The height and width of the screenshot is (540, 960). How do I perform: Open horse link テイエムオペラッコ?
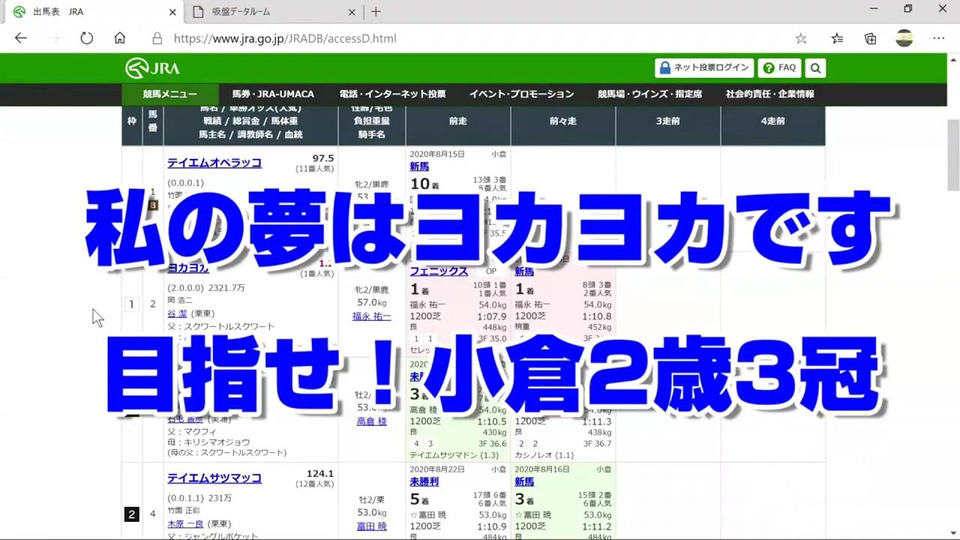tap(214, 163)
